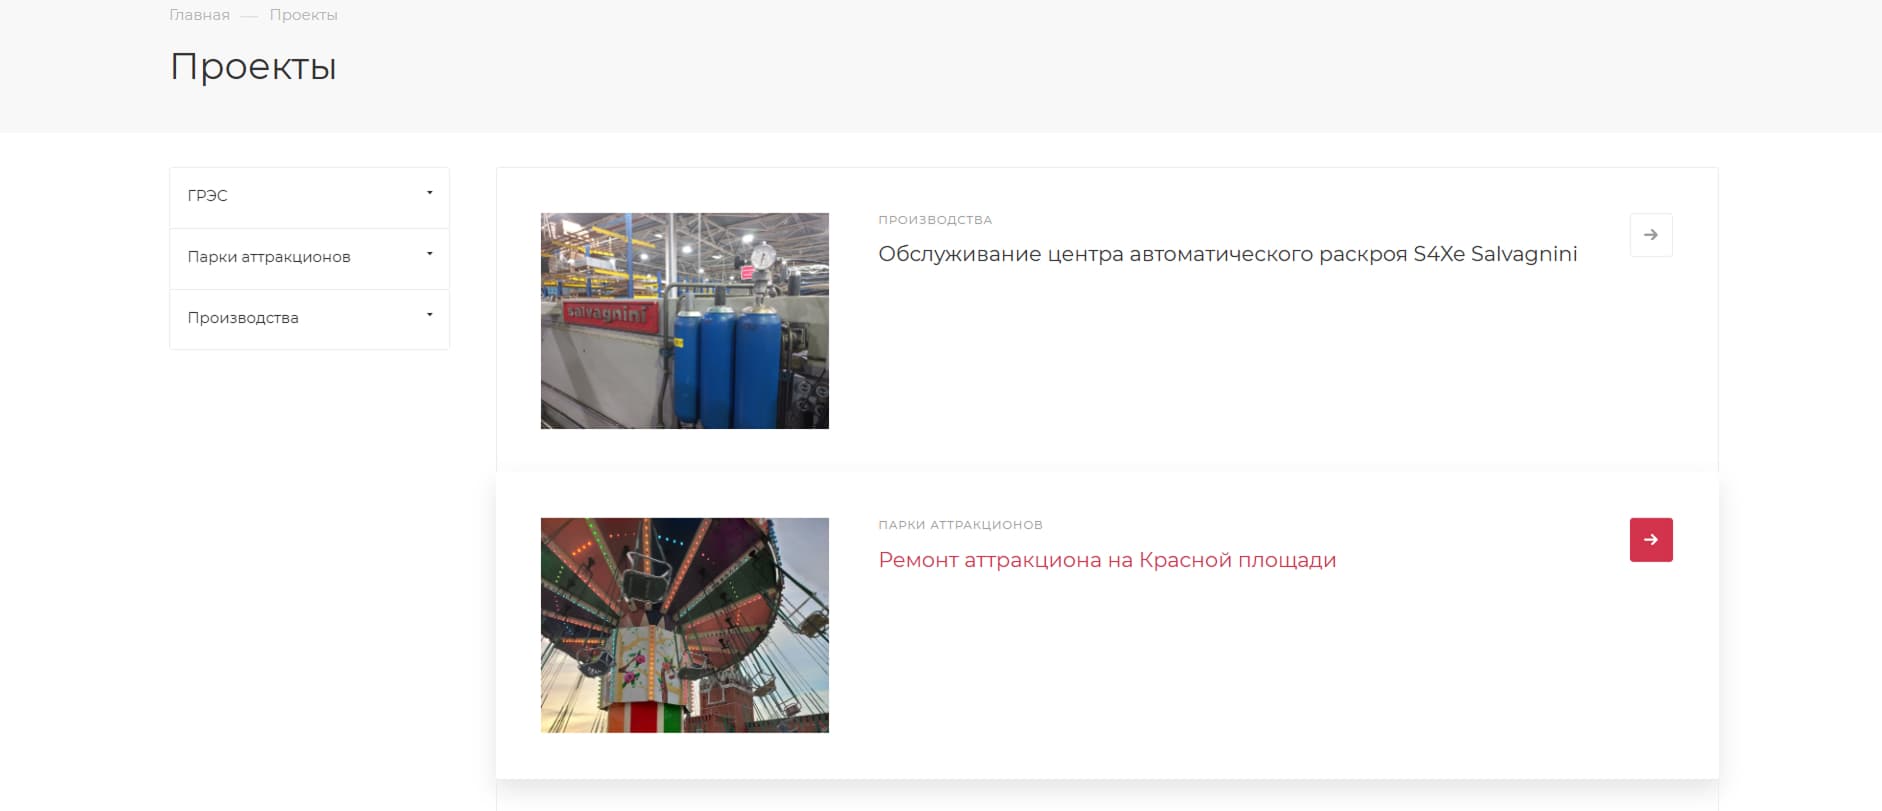Viewport: 1882px width, 811px height.
Task: Click the gray arrow button on Salvagnini project
Action: click(1650, 235)
